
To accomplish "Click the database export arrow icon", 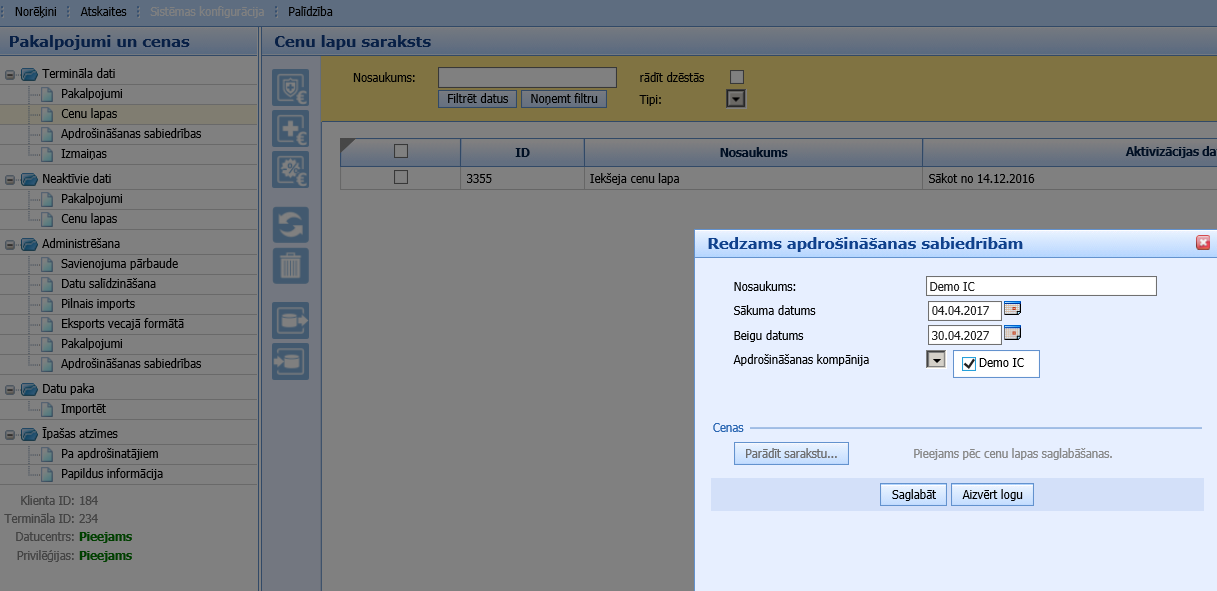I will point(291,320).
